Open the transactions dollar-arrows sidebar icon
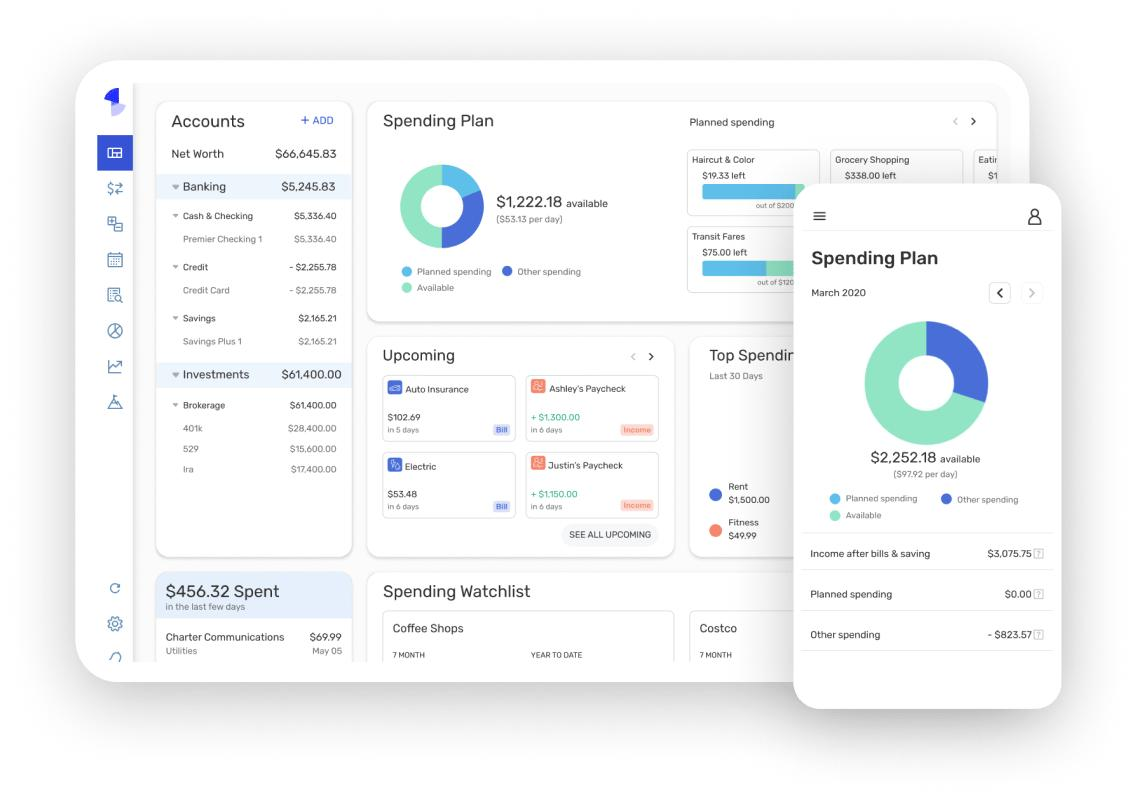The height and width of the screenshot is (799, 1137). 115,189
